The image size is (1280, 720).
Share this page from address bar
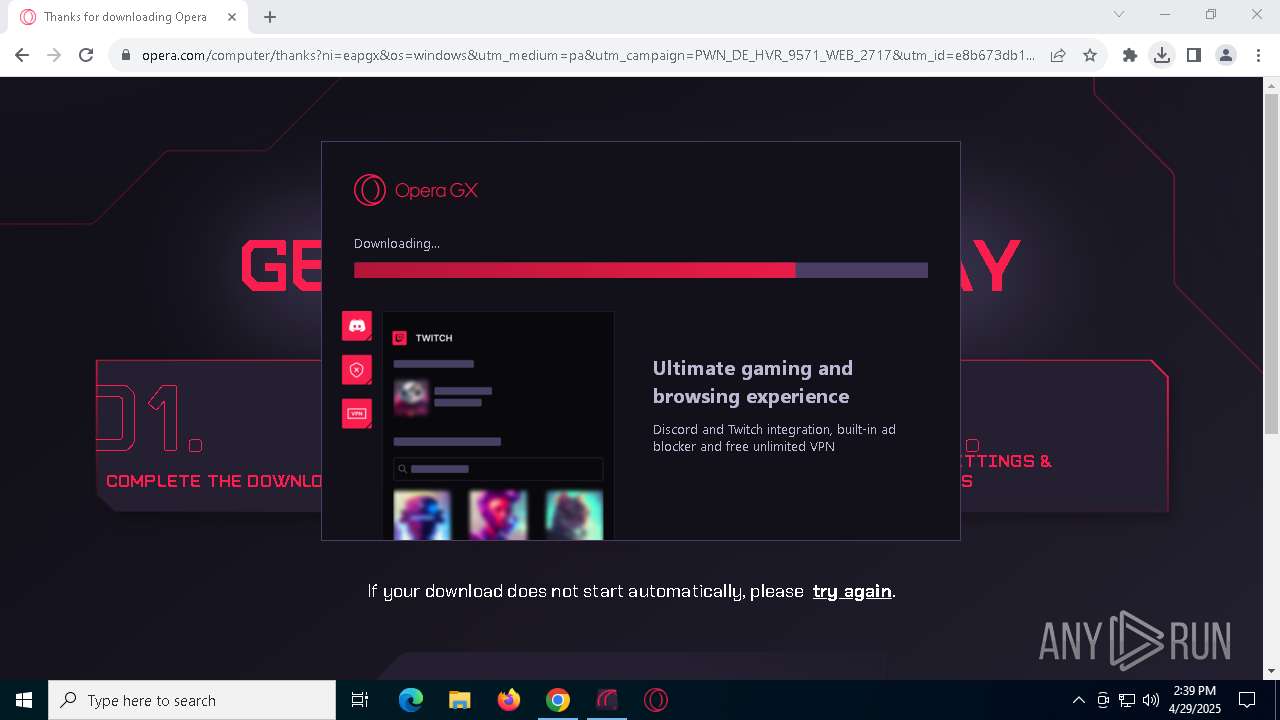point(1058,56)
